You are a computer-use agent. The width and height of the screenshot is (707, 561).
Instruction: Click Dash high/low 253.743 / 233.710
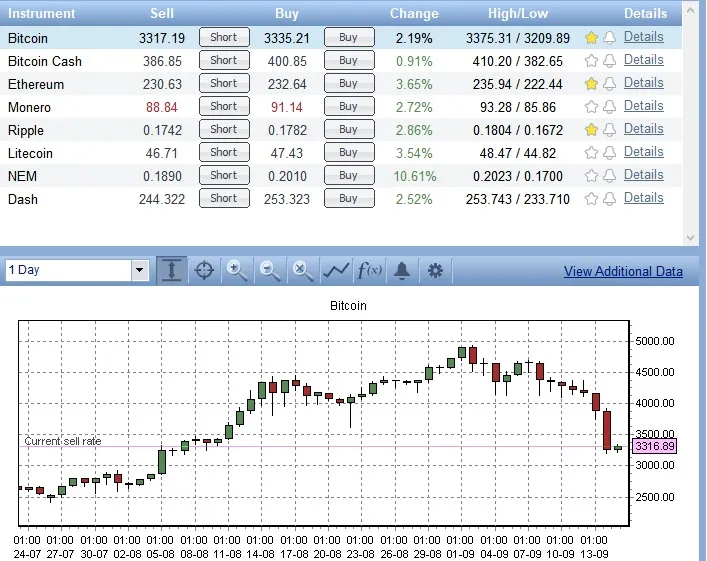click(x=518, y=199)
